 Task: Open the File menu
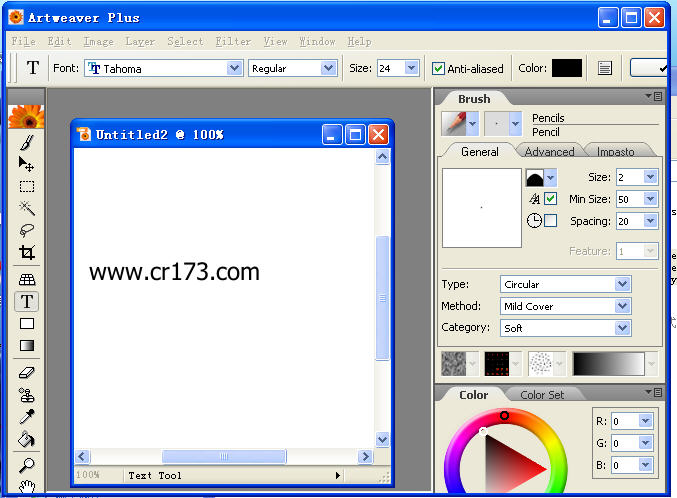[23, 41]
